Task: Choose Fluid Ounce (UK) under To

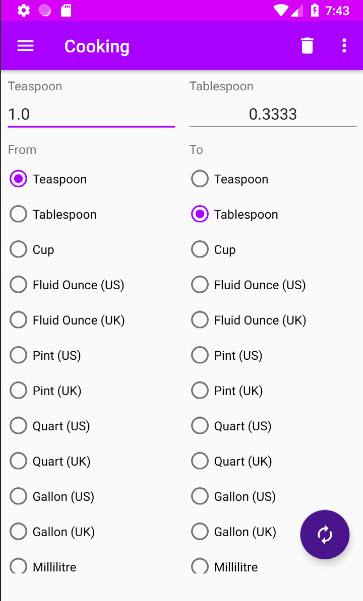Action: point(249,320)
